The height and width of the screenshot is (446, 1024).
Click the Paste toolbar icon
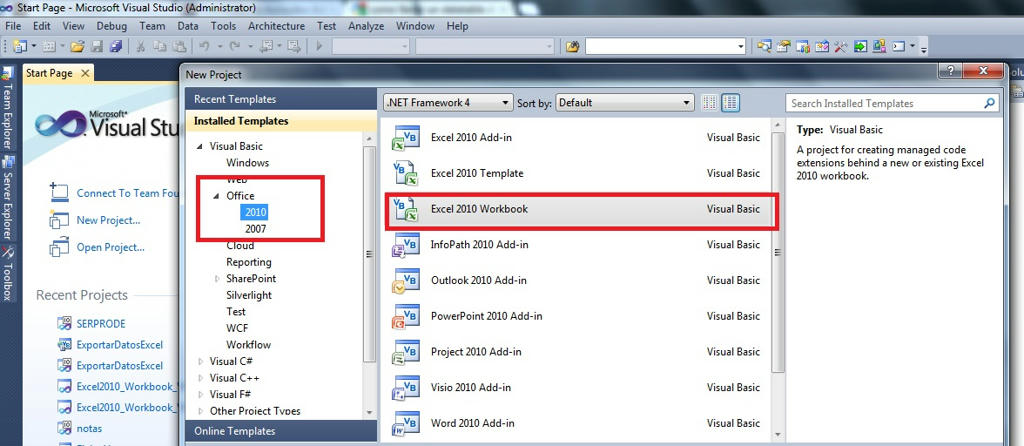pyautogui.click(x=178, y=46)
